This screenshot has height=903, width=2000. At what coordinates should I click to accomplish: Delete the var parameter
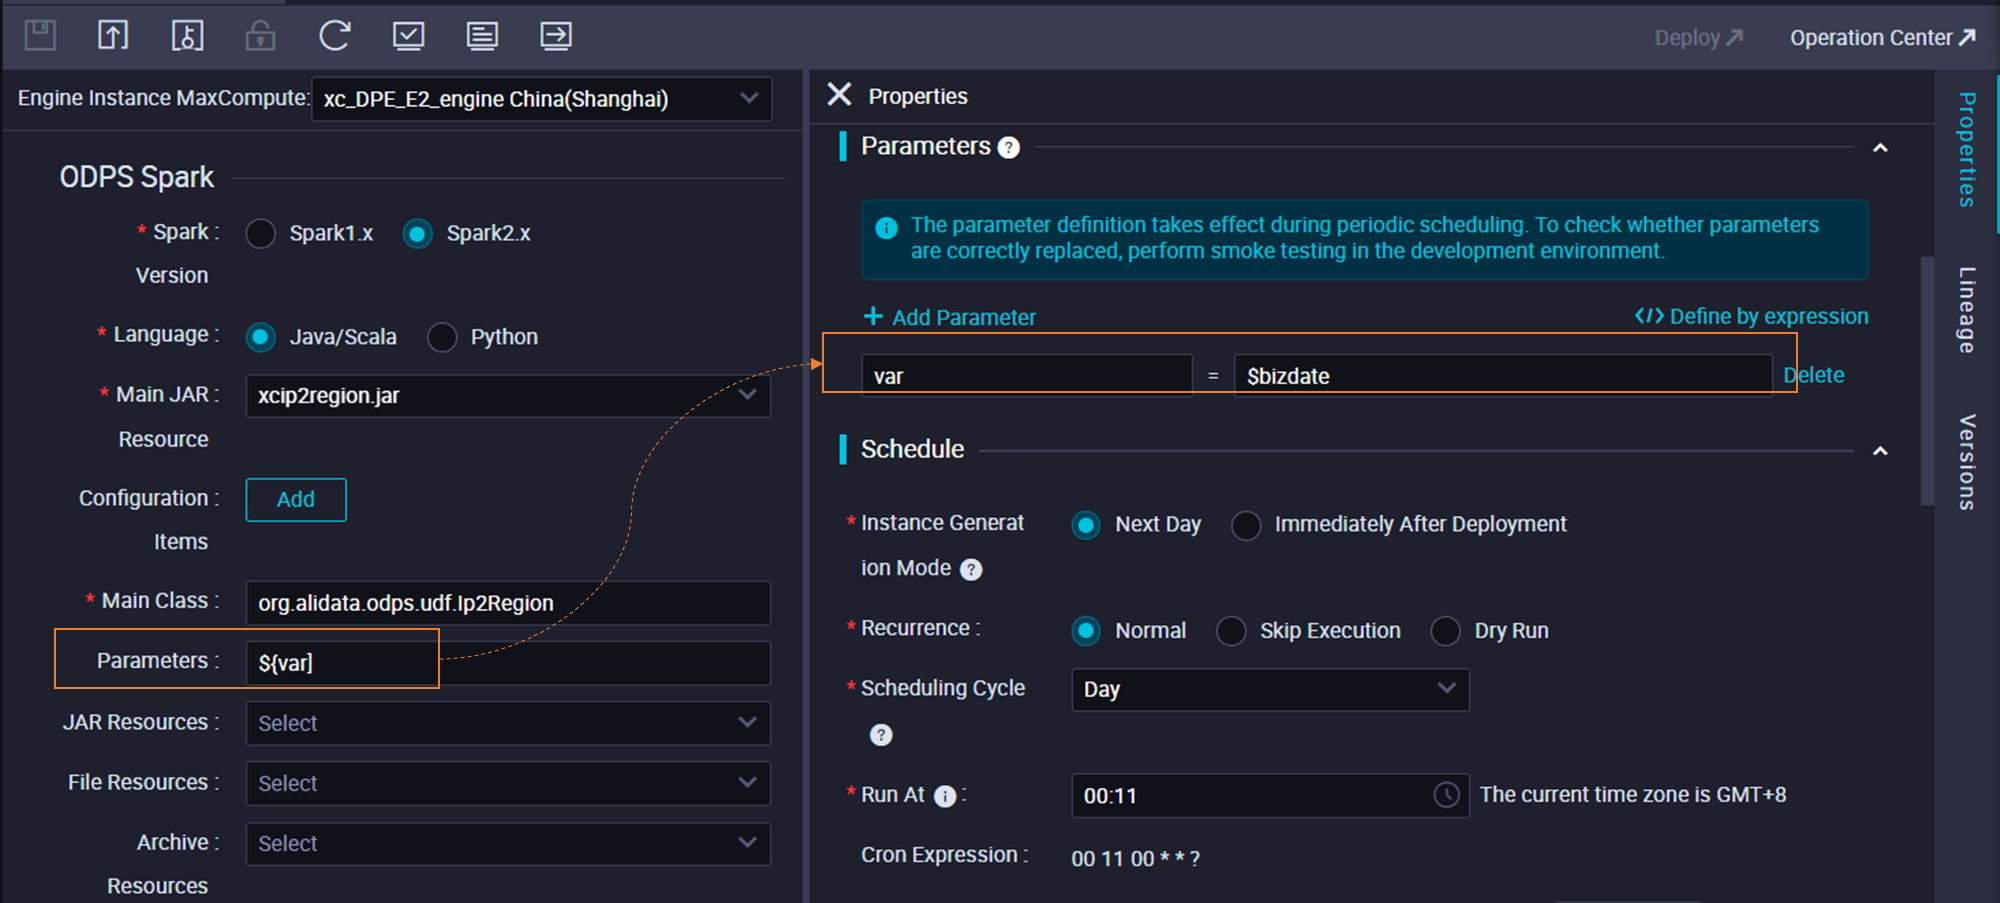pyautogui.click(x=1814, y=375)
